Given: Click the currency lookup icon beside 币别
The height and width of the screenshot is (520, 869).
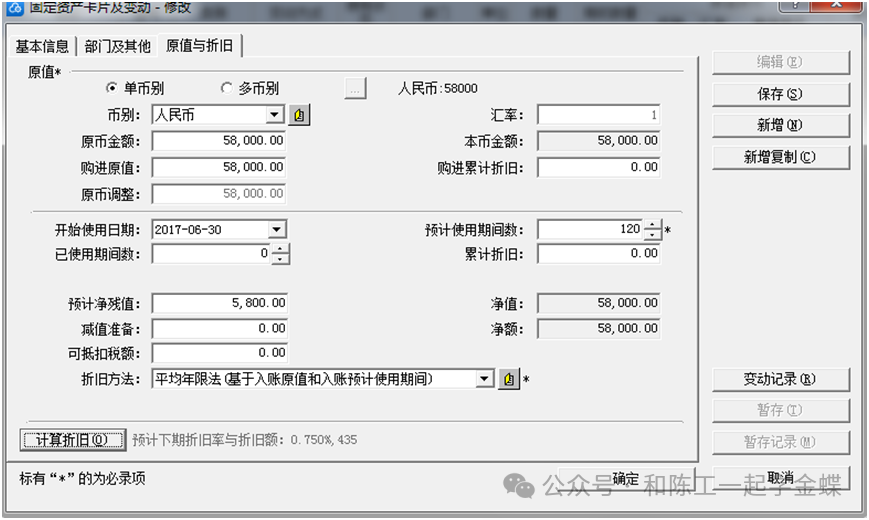Looking at the screenshot, I should (x=300, y=115).
